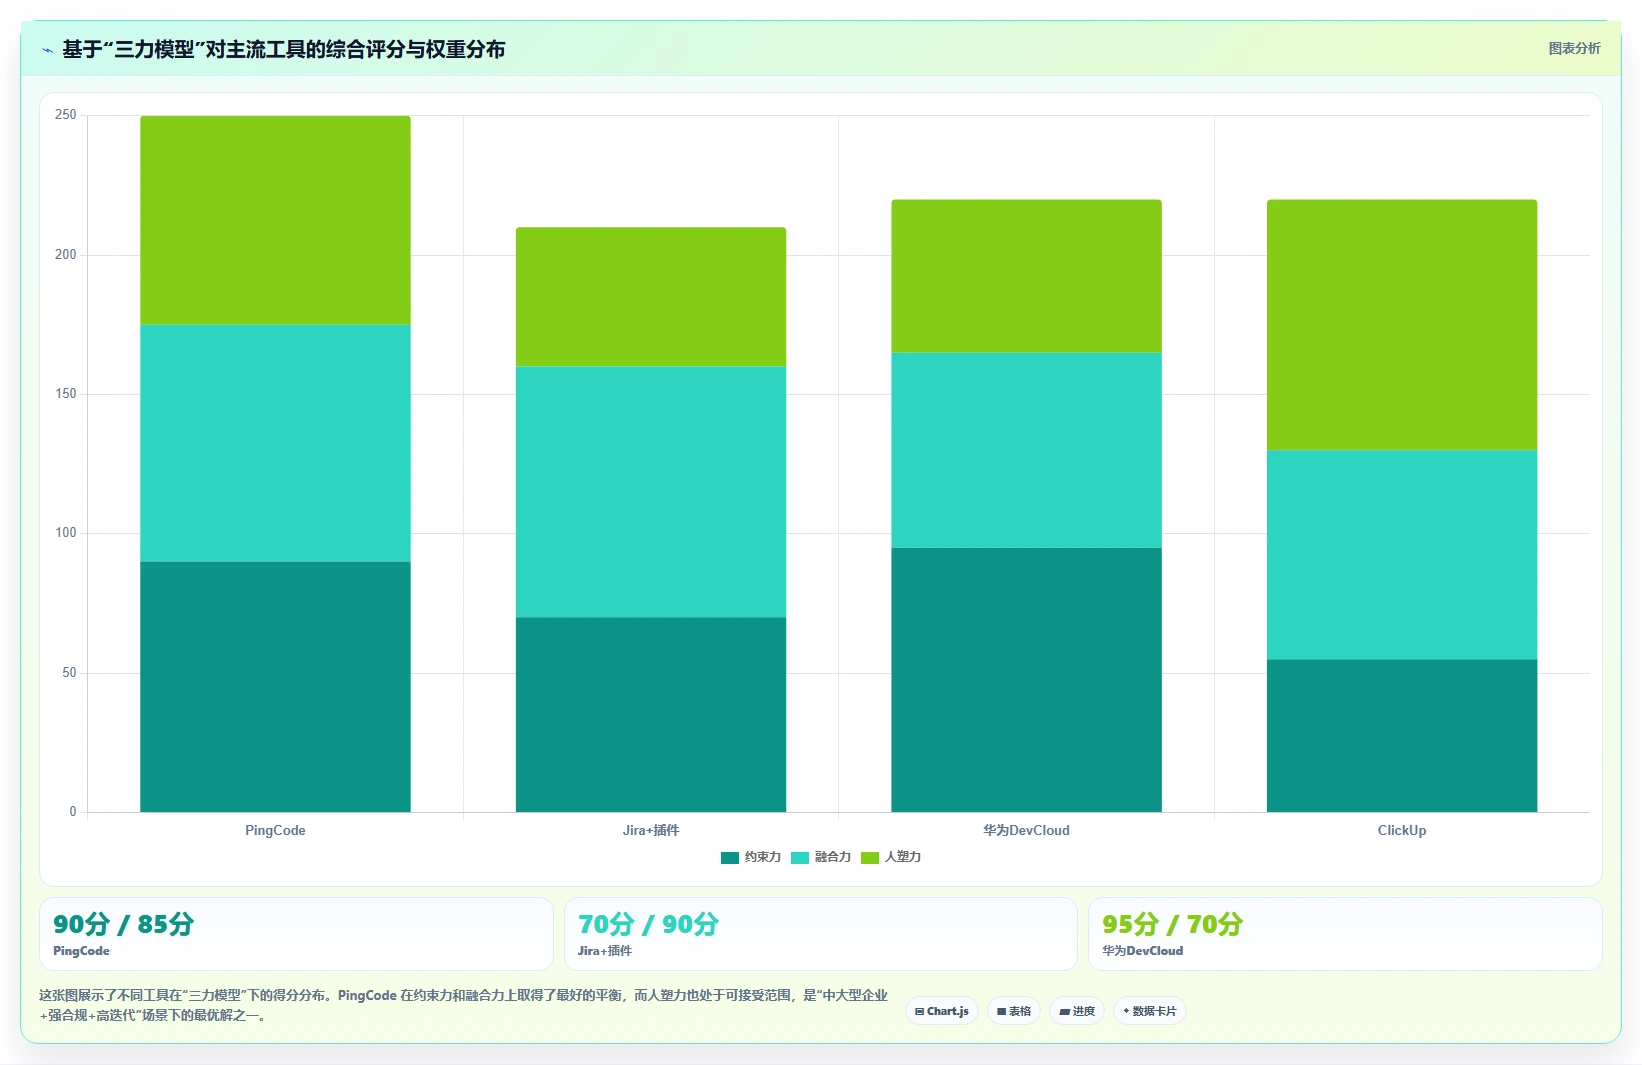Click ClickUp's 人塑力 green segment
1642x1065 pixels.
click(x=1402, y=325)
